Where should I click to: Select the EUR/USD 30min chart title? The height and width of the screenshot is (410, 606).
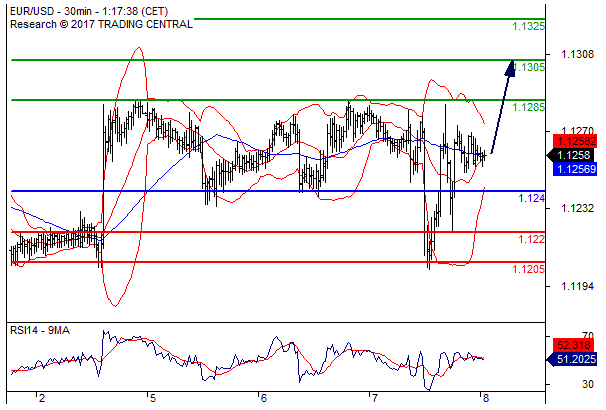coord(89,11)
